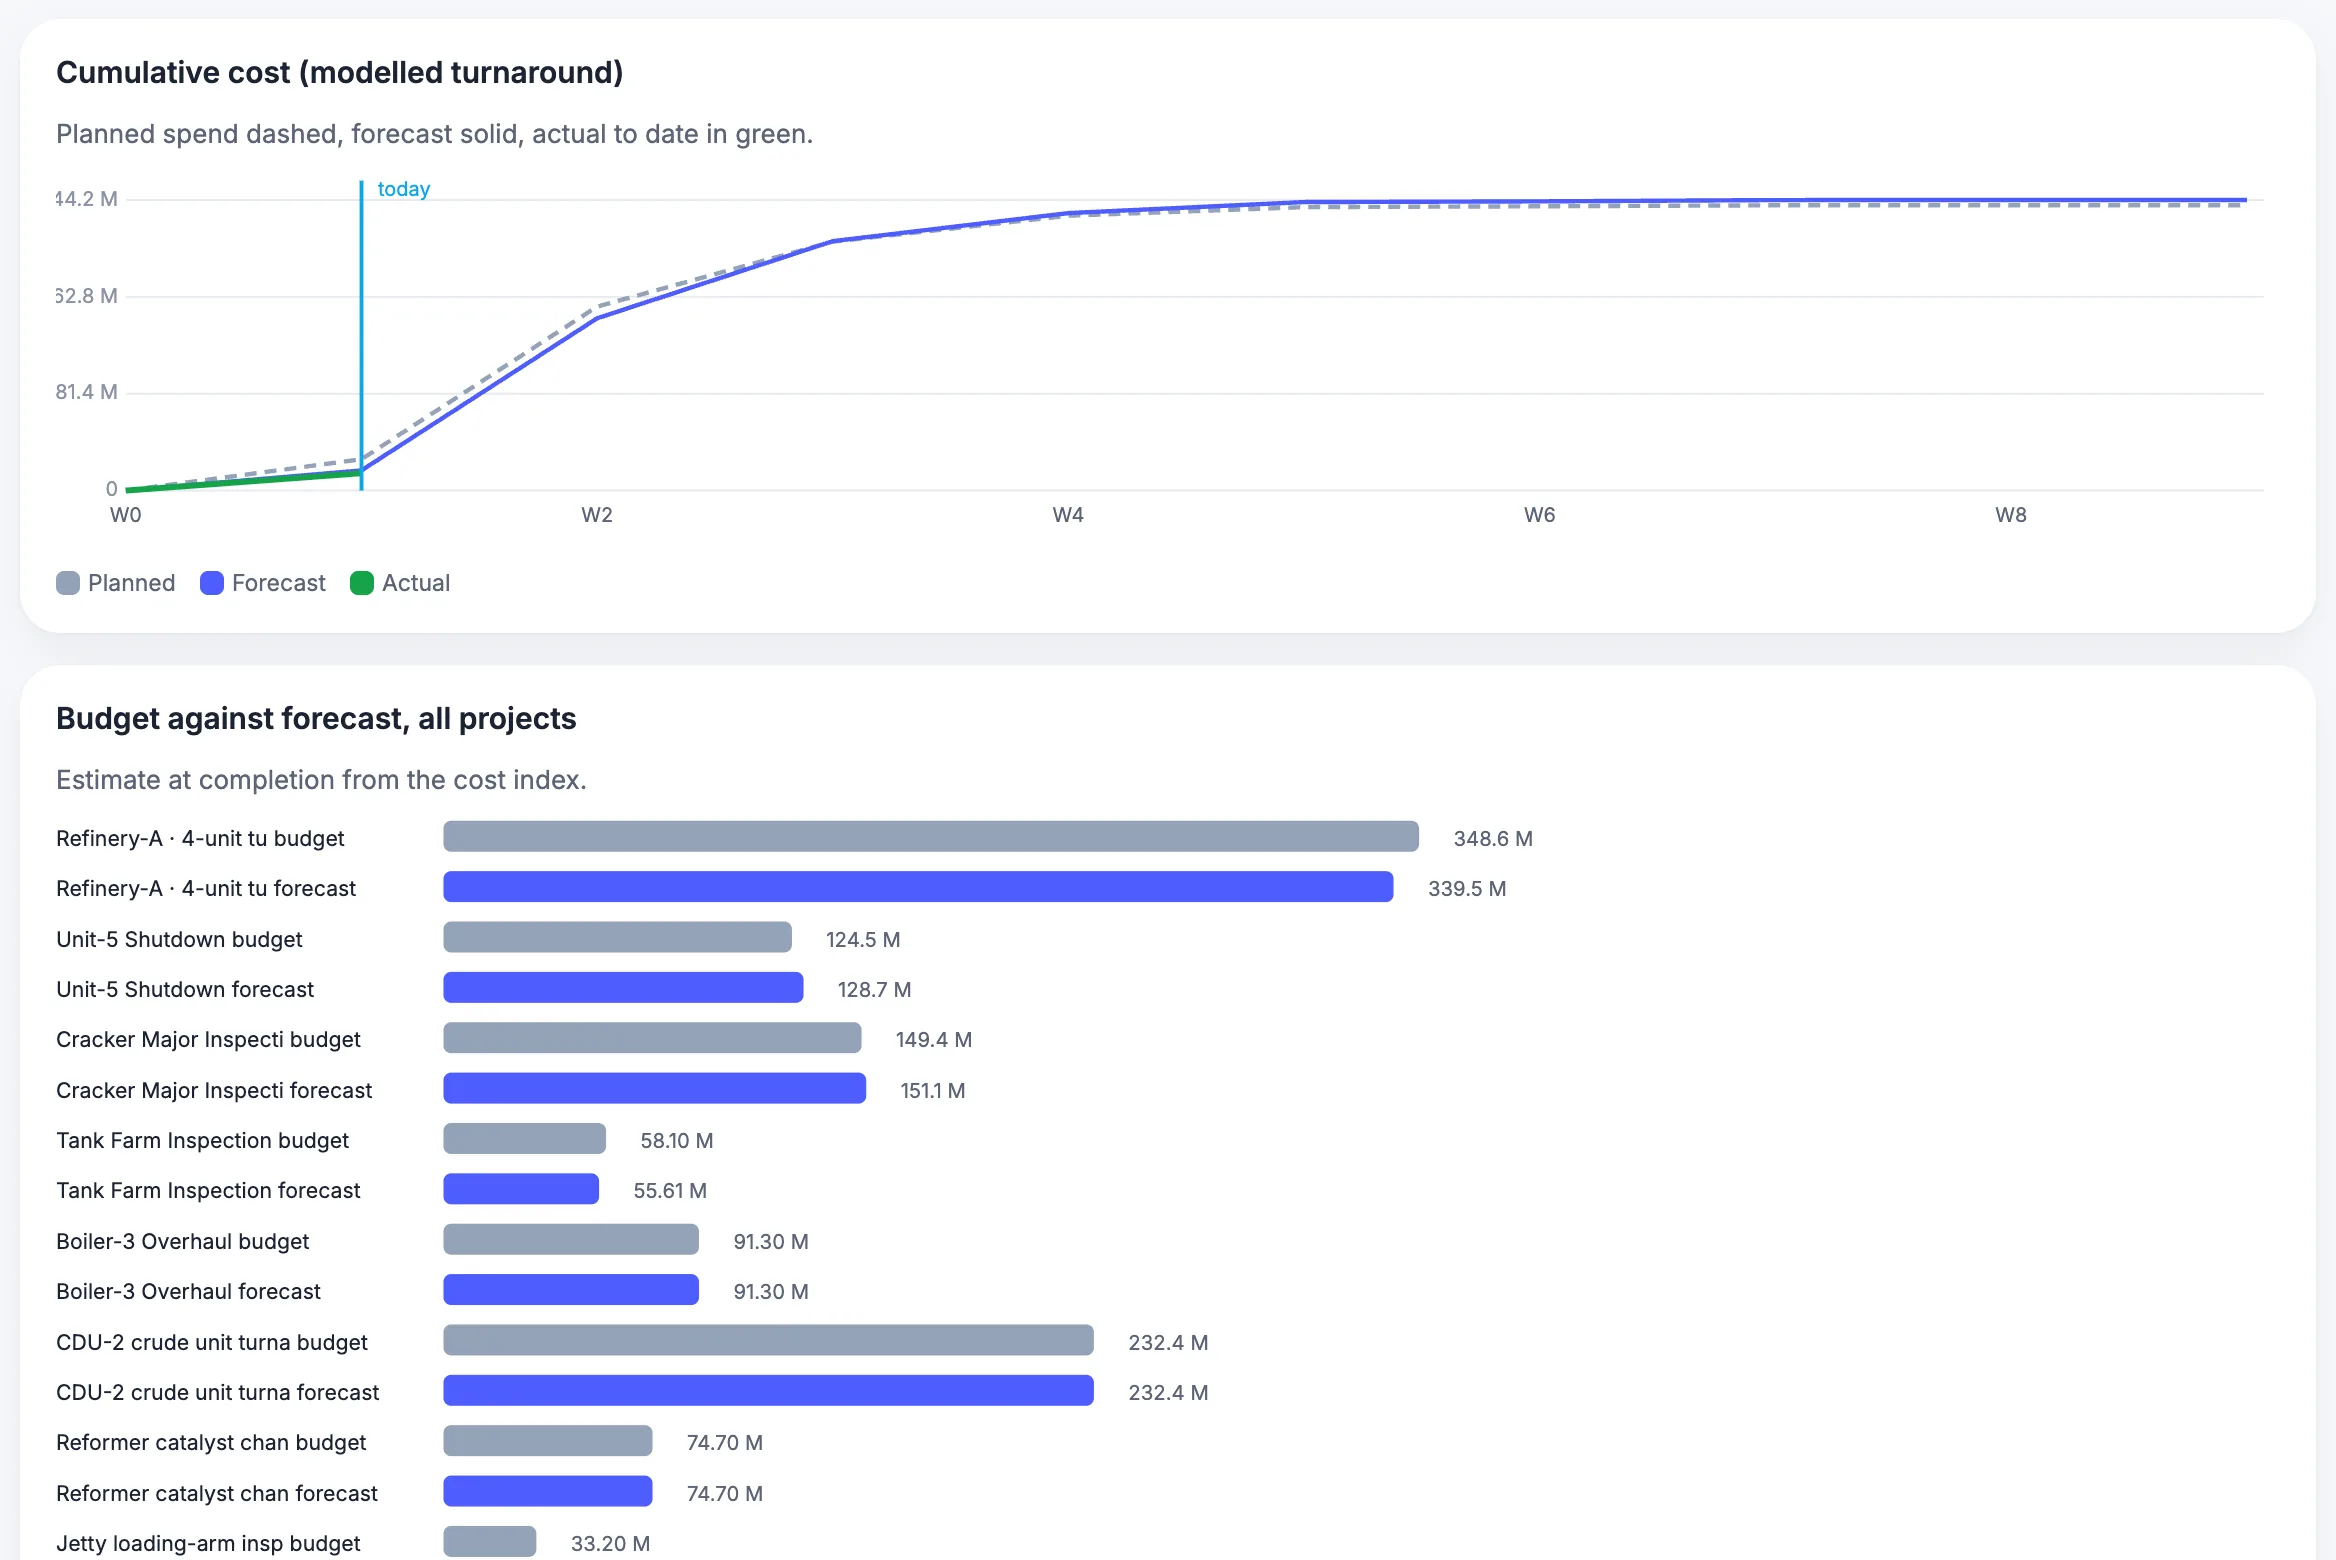The height and width of the screenshot is (1560, 2336).
Task: Click the W2 axis label
Action: click(597, 515)
